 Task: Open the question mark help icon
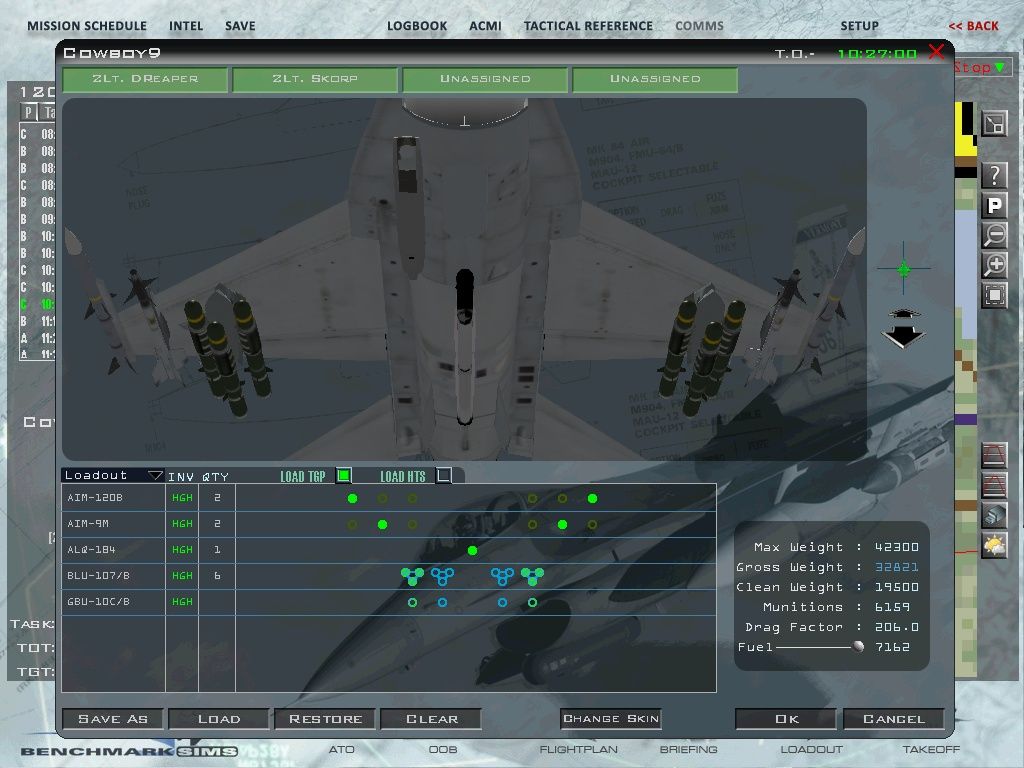(x=995, y=175)
